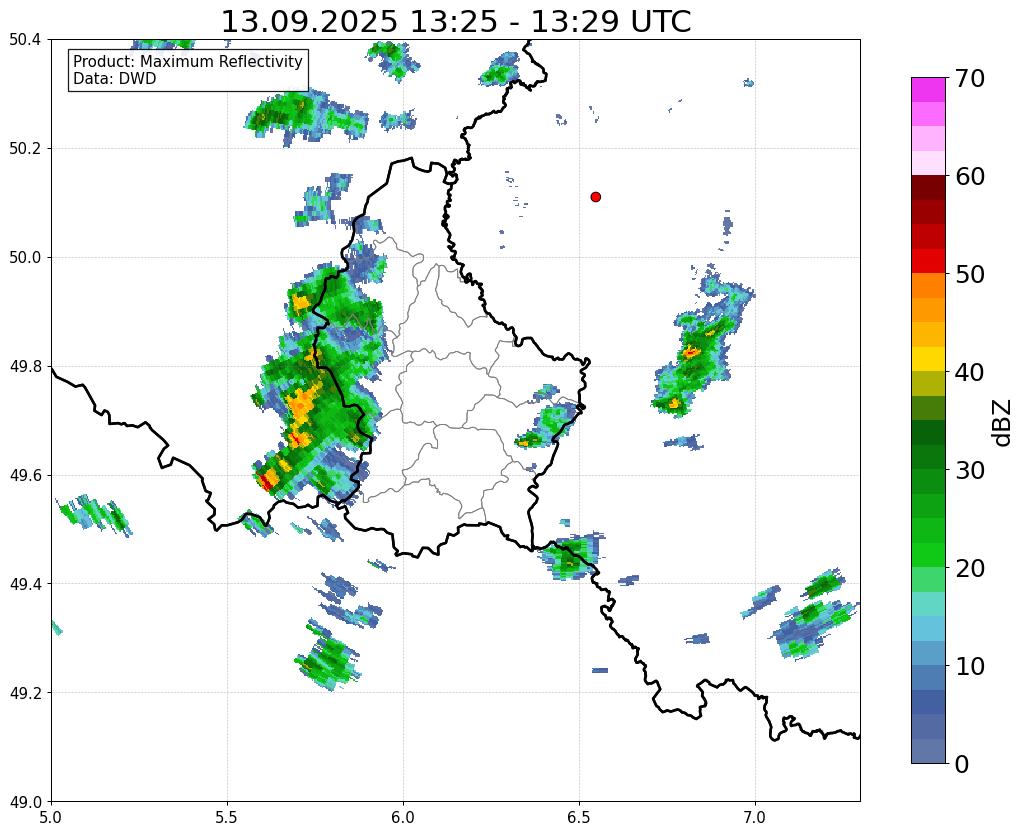Click the longitude axis label 5.5

[227, 817]
